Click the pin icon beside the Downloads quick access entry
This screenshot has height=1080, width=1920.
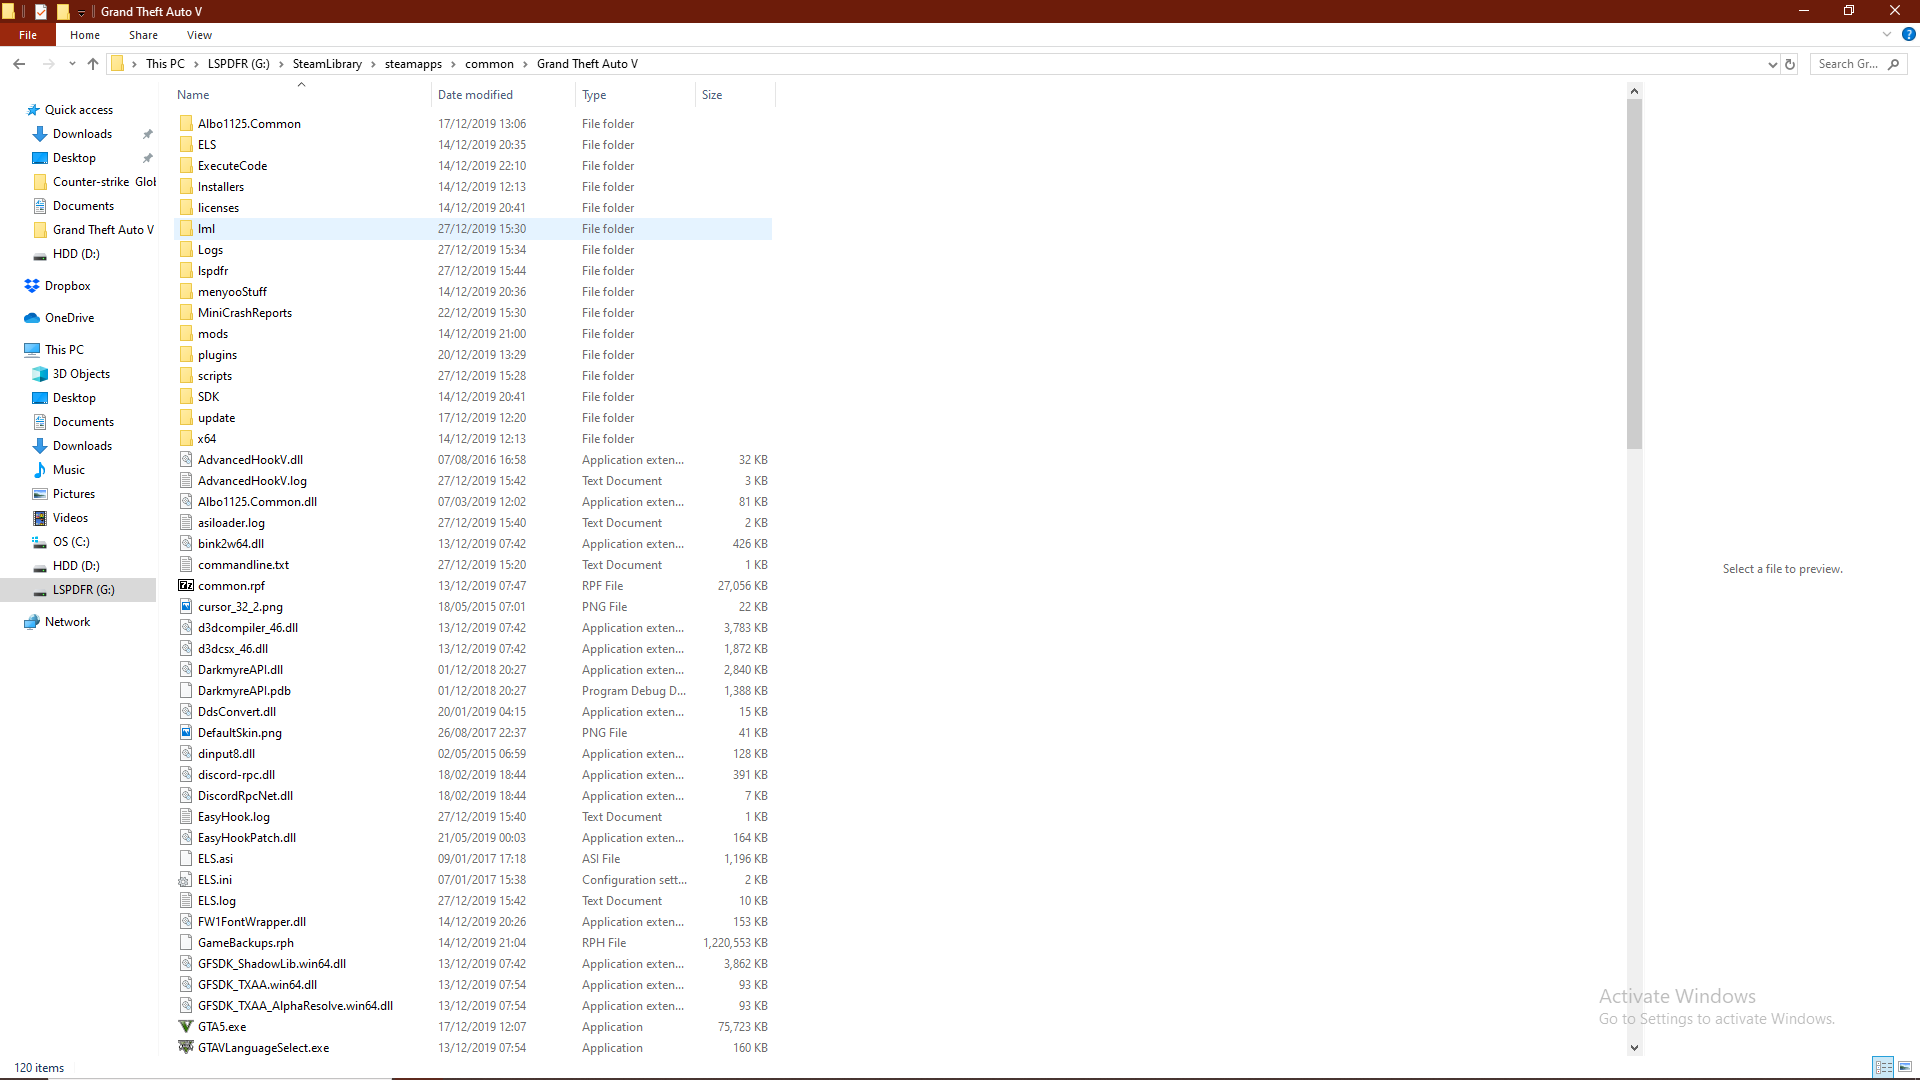tap(148, 134)
